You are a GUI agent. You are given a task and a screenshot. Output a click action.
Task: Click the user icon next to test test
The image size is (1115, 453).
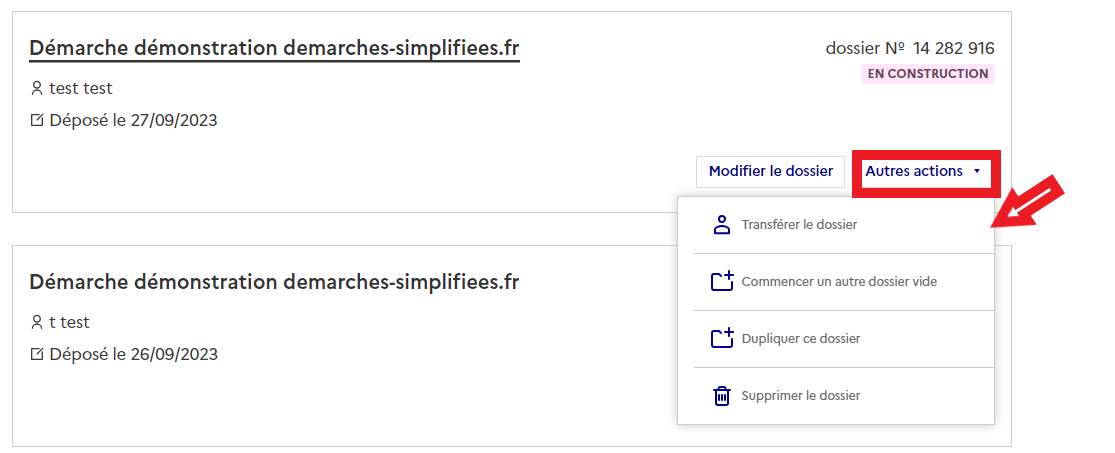[x=37, y=89]
